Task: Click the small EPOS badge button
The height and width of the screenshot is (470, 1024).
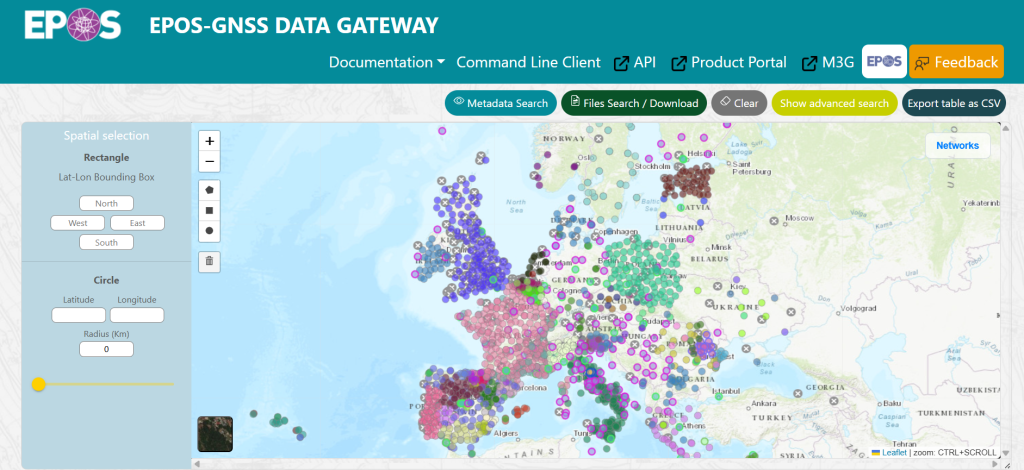Action: coord(884,62)
